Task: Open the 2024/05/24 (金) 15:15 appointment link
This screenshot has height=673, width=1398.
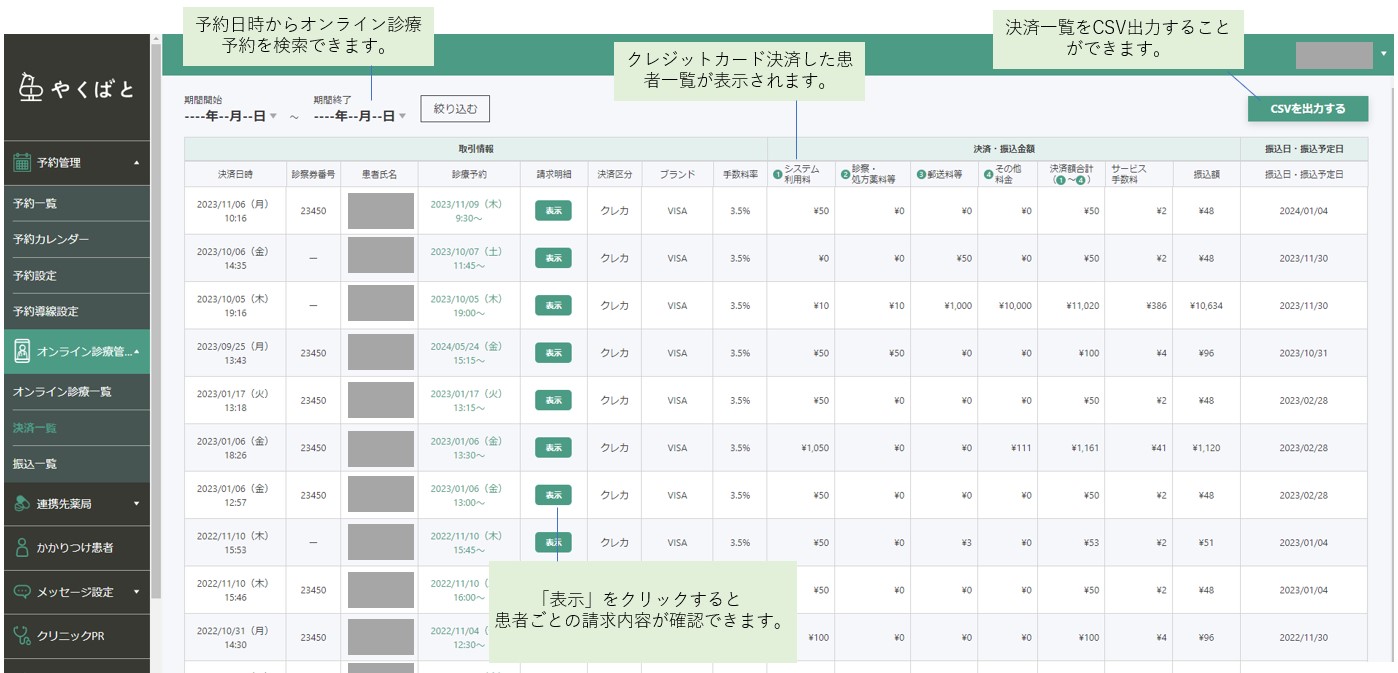Action: [x=468, y=353]
